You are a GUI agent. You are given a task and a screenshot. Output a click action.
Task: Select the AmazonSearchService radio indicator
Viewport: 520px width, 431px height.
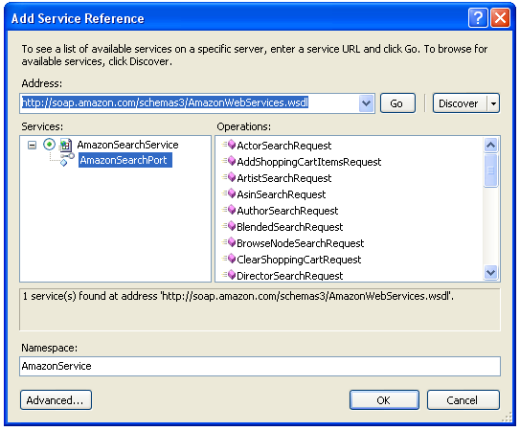click(x=49, y=144)
